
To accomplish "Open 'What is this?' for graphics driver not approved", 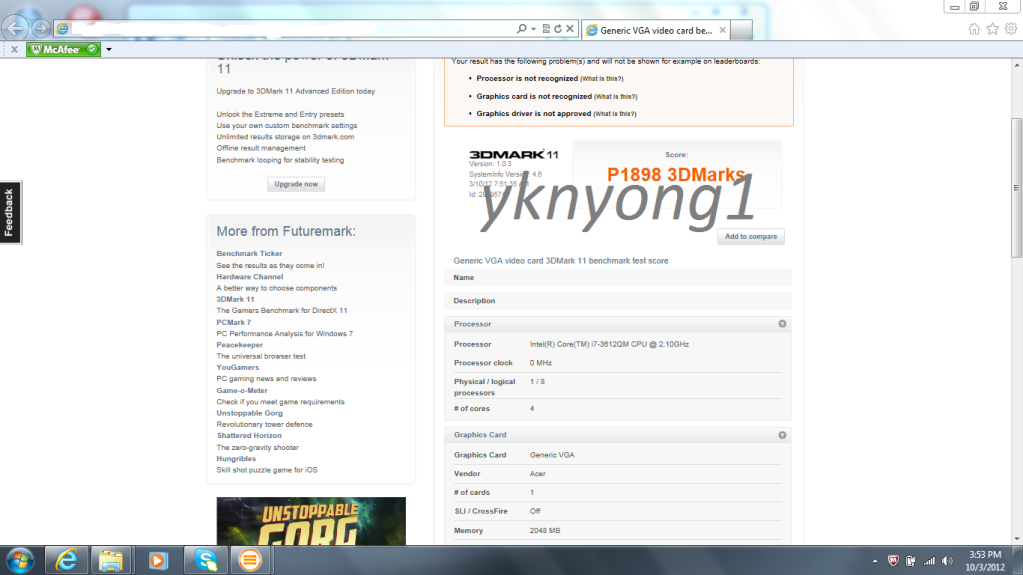I will pyautogui.click(x=615, y=114).
